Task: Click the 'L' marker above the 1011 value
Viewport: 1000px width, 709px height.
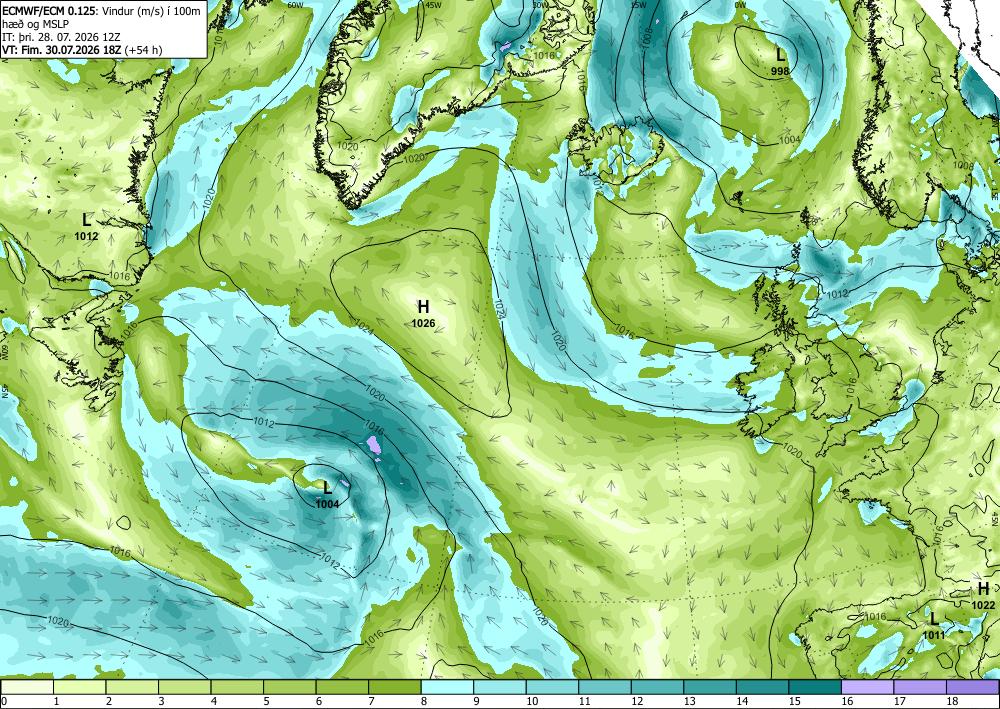Action: pos(934,618)
